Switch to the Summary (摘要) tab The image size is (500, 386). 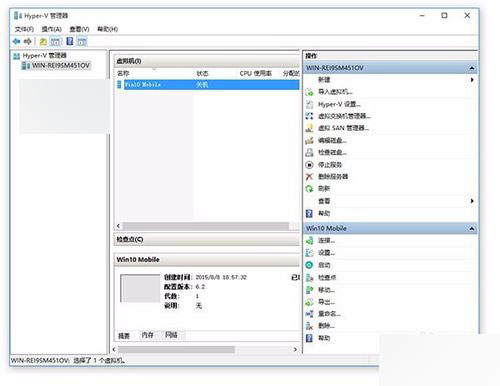(124, 336)
